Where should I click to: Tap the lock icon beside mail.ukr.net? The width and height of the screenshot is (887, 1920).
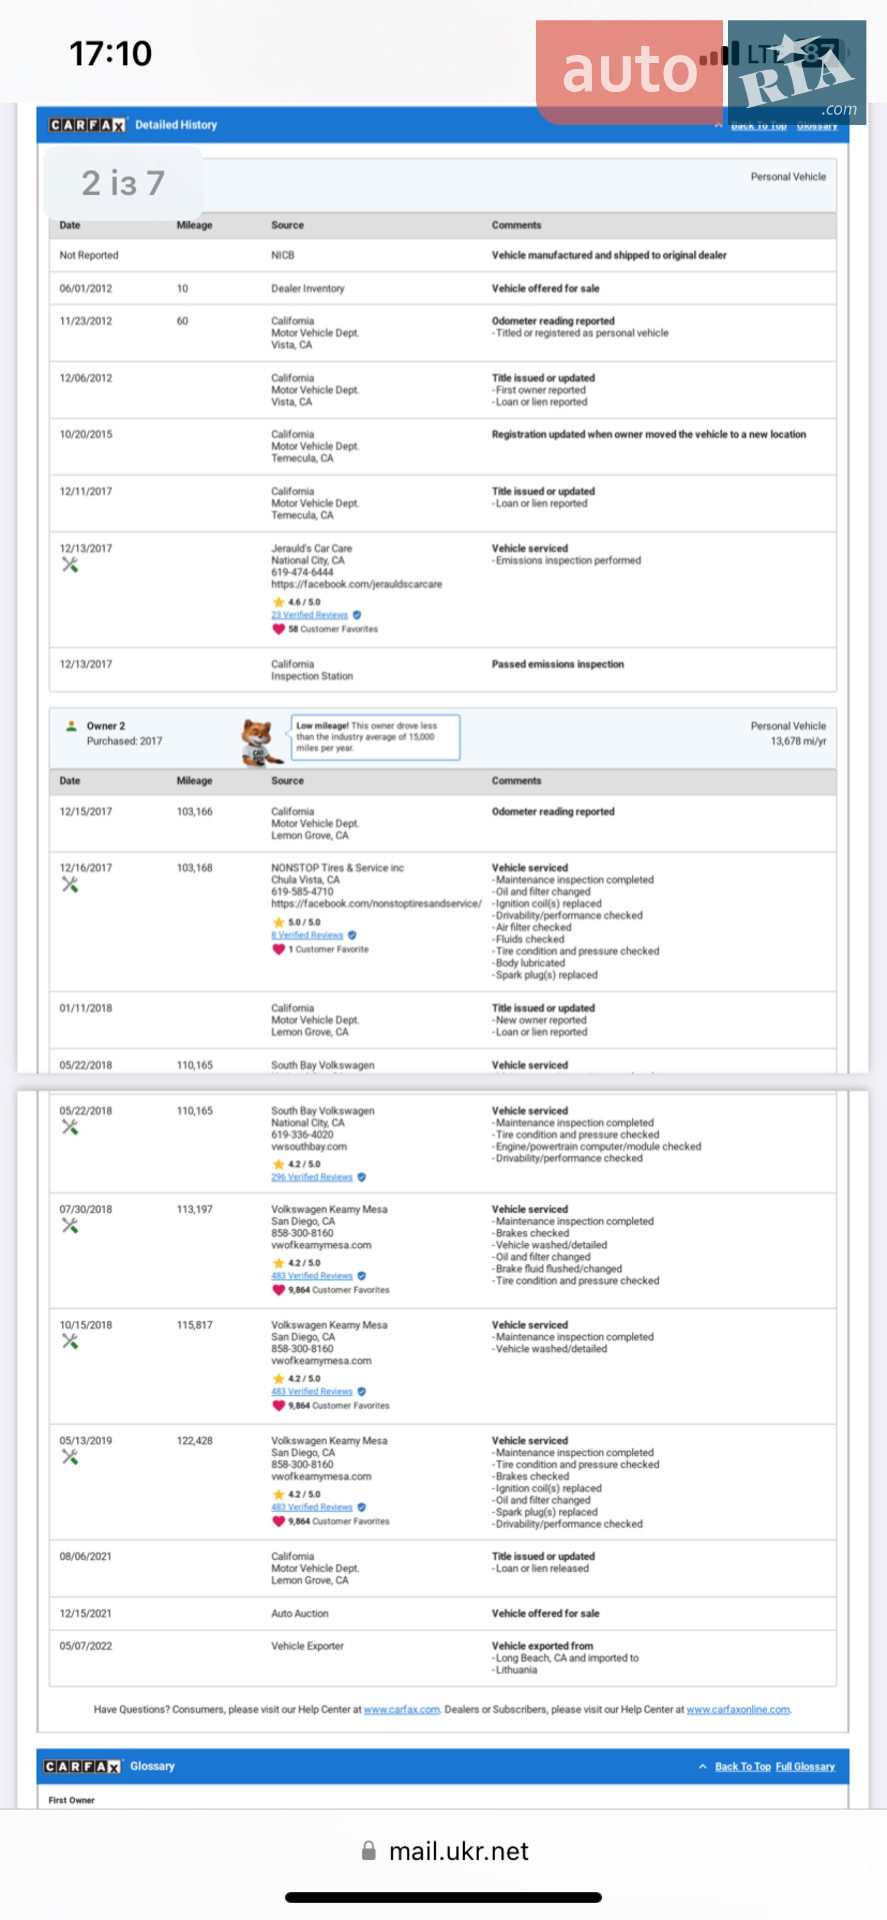pyautogui.click(x=369, y=1851)
